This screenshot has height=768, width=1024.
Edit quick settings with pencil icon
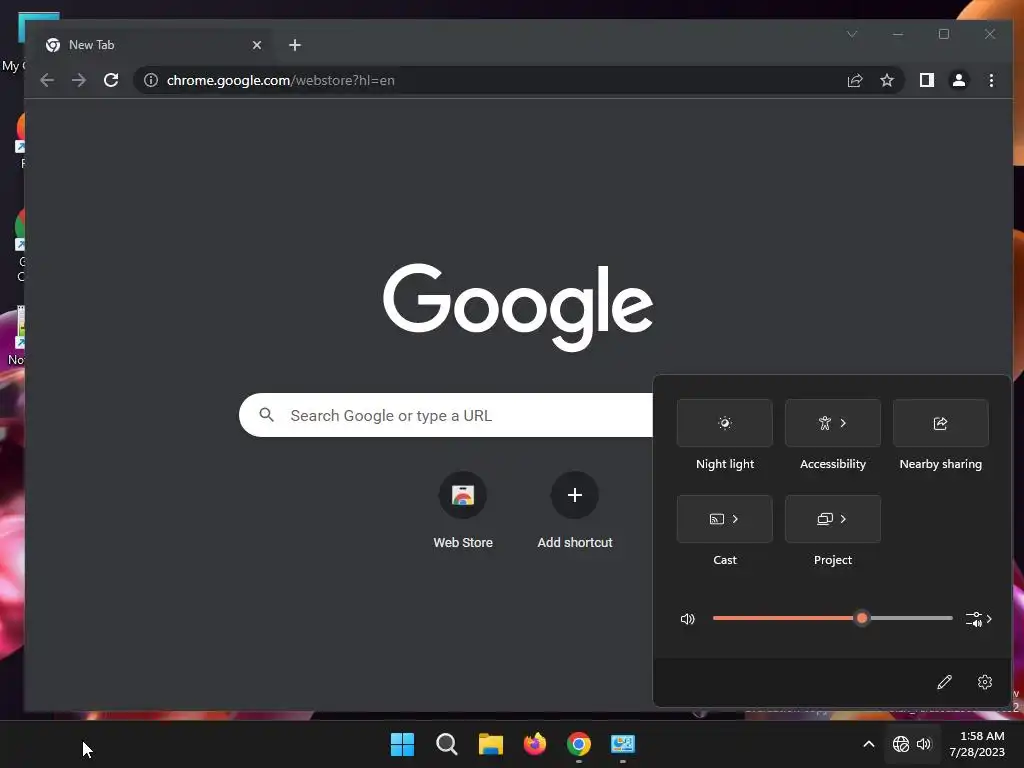(x=944, y=682)
